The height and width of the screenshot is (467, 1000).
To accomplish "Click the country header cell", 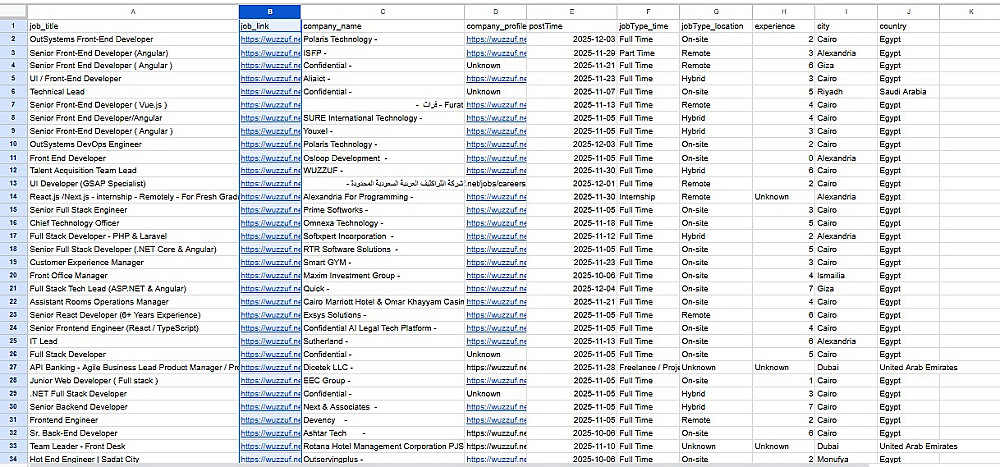I will tap(908, 26).
